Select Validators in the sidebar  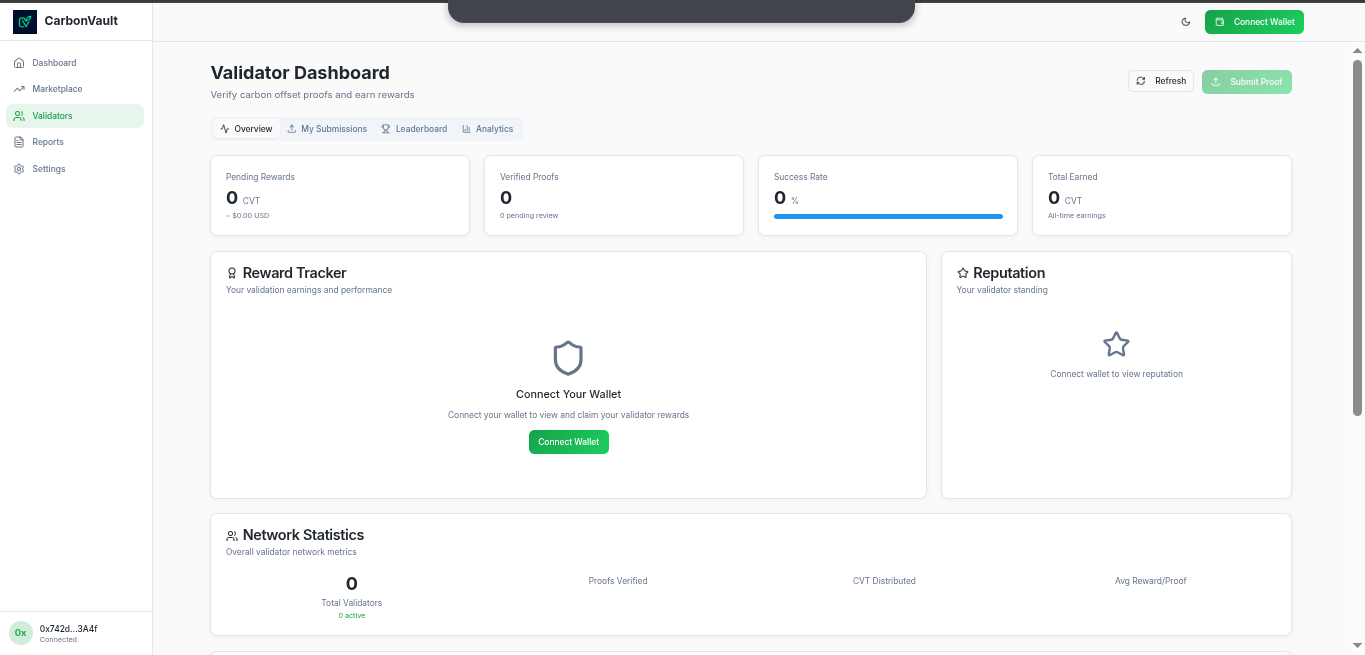point(52,116)
